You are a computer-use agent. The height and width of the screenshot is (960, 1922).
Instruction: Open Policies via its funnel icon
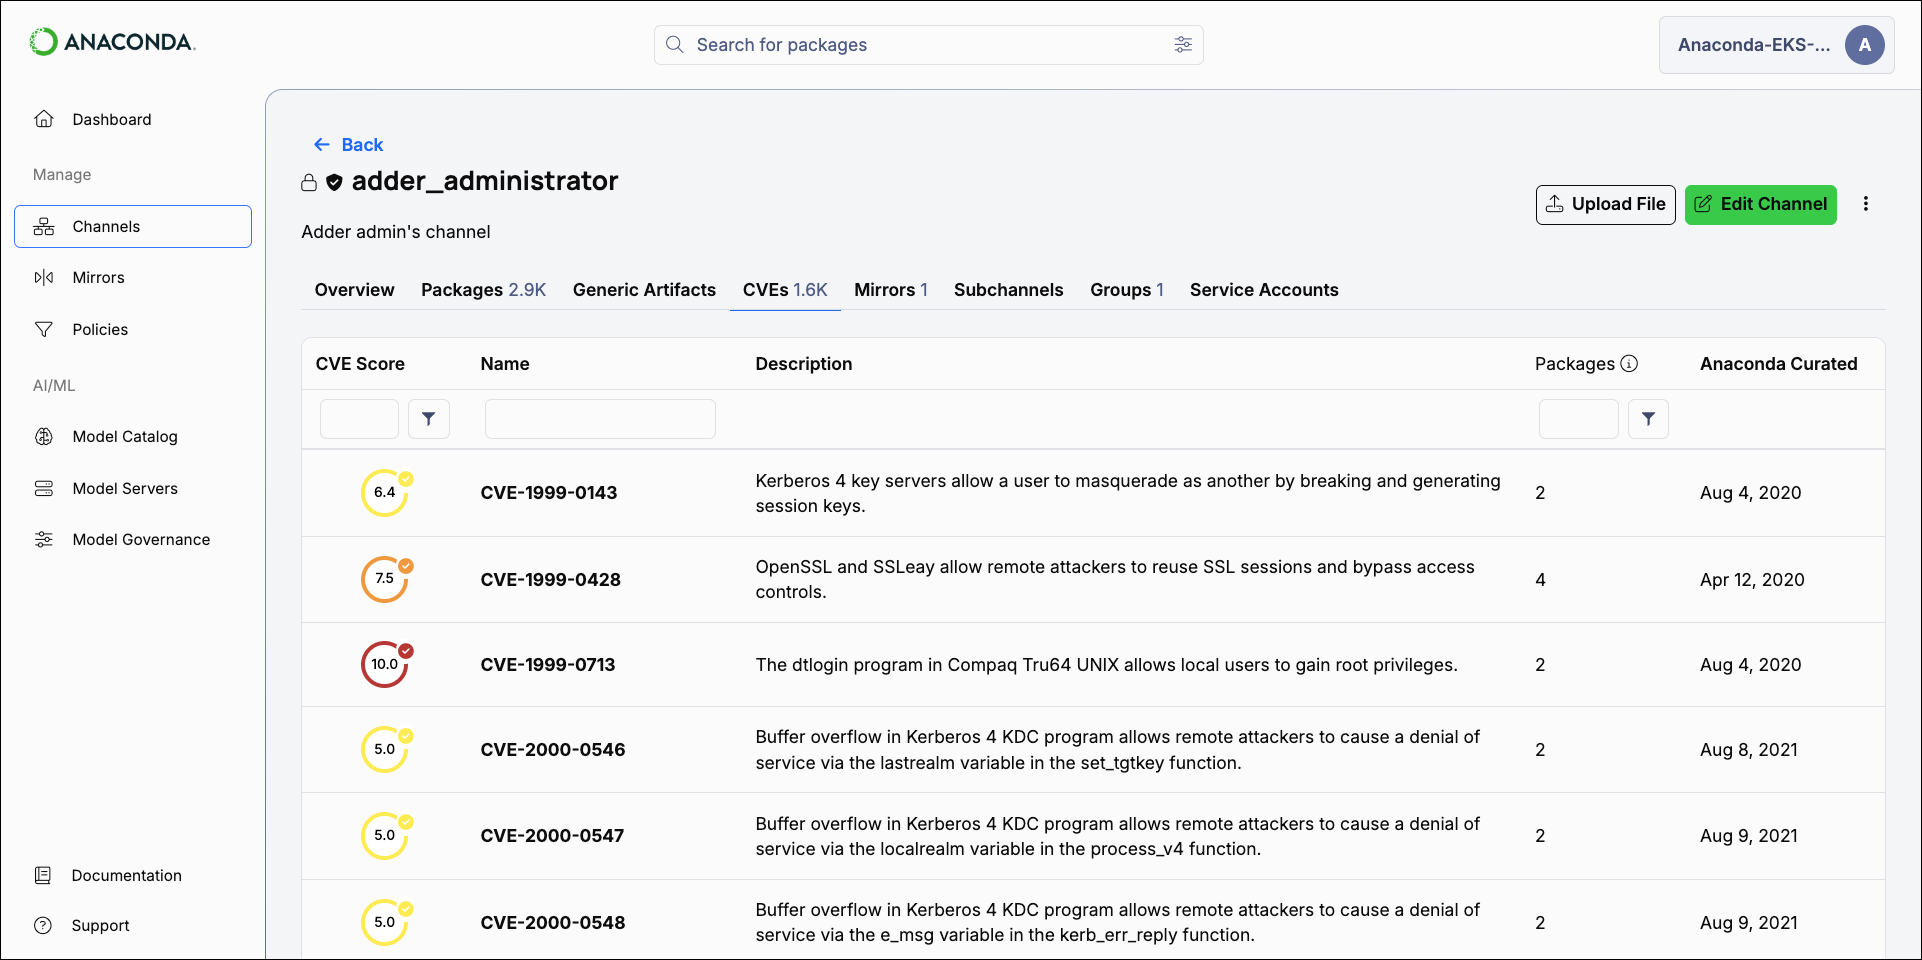(44, 328)
